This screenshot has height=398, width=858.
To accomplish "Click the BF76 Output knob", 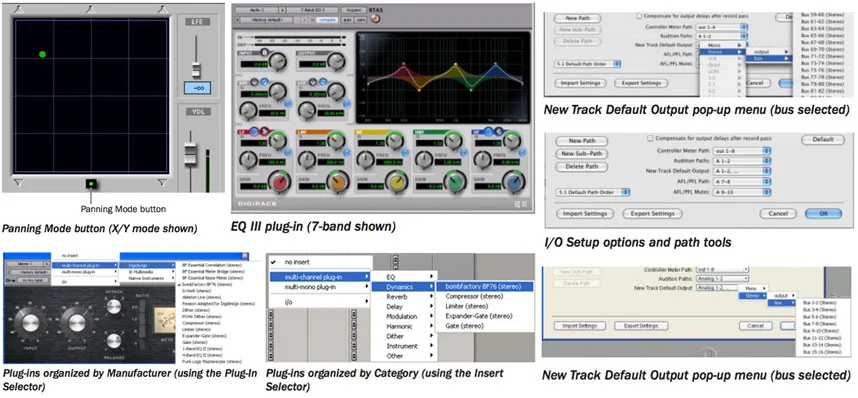I will click(77, 324).
